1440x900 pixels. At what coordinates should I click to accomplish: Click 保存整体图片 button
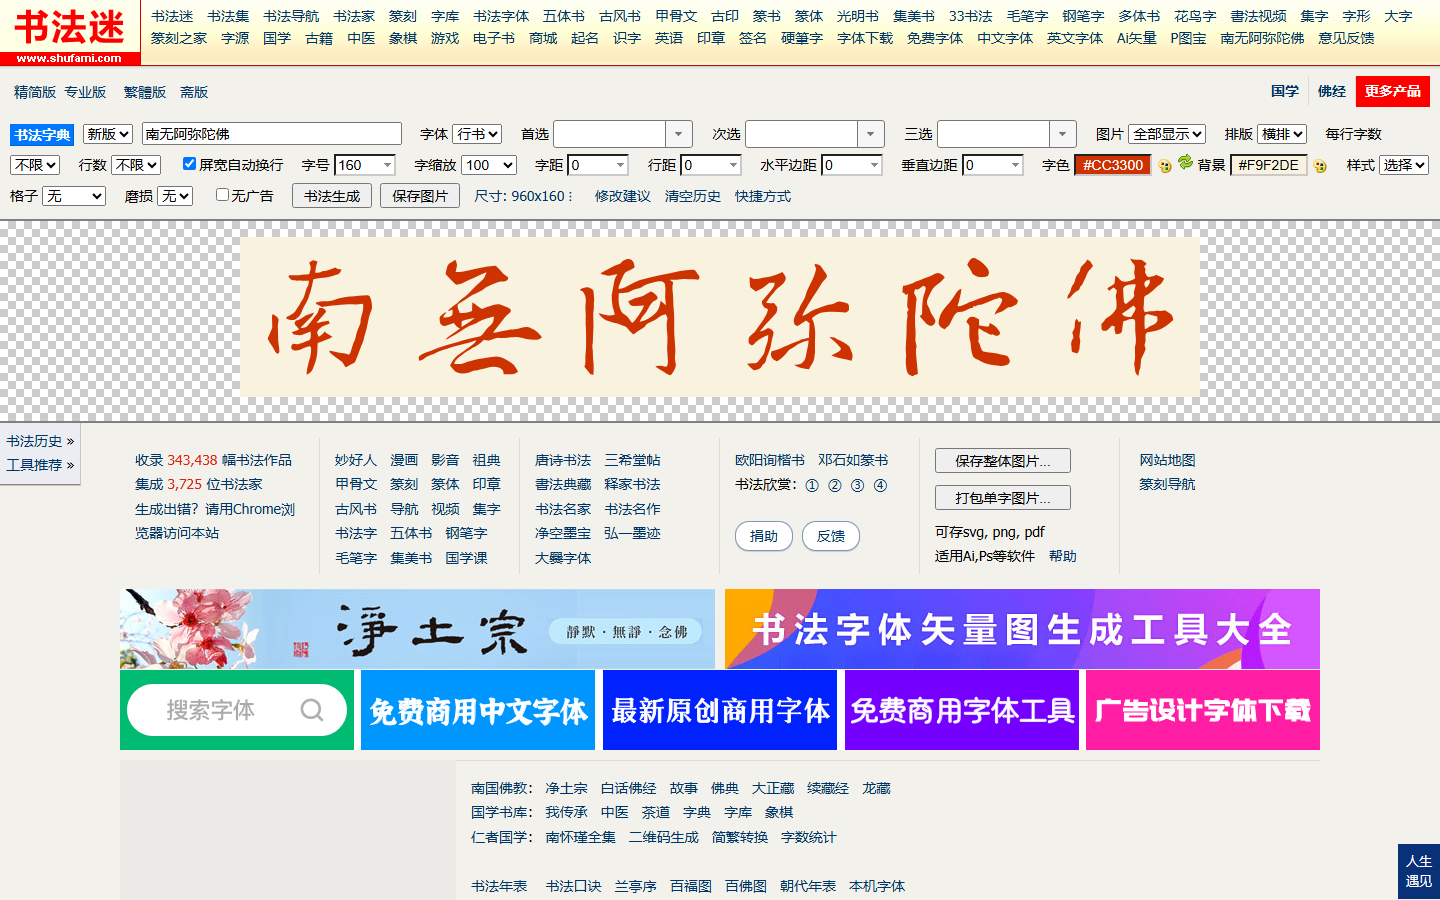coord(1003,461)
